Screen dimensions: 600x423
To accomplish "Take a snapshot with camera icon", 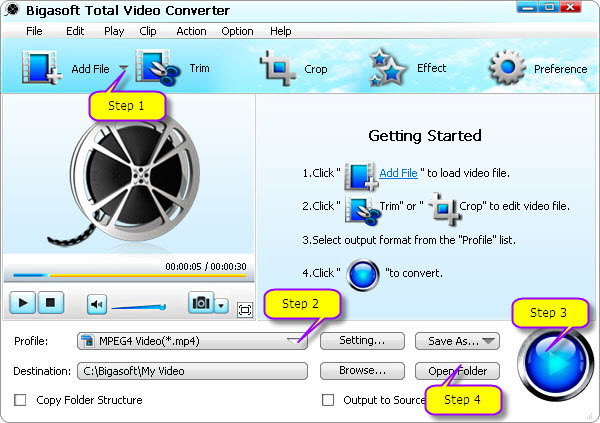I will [201, 303].
